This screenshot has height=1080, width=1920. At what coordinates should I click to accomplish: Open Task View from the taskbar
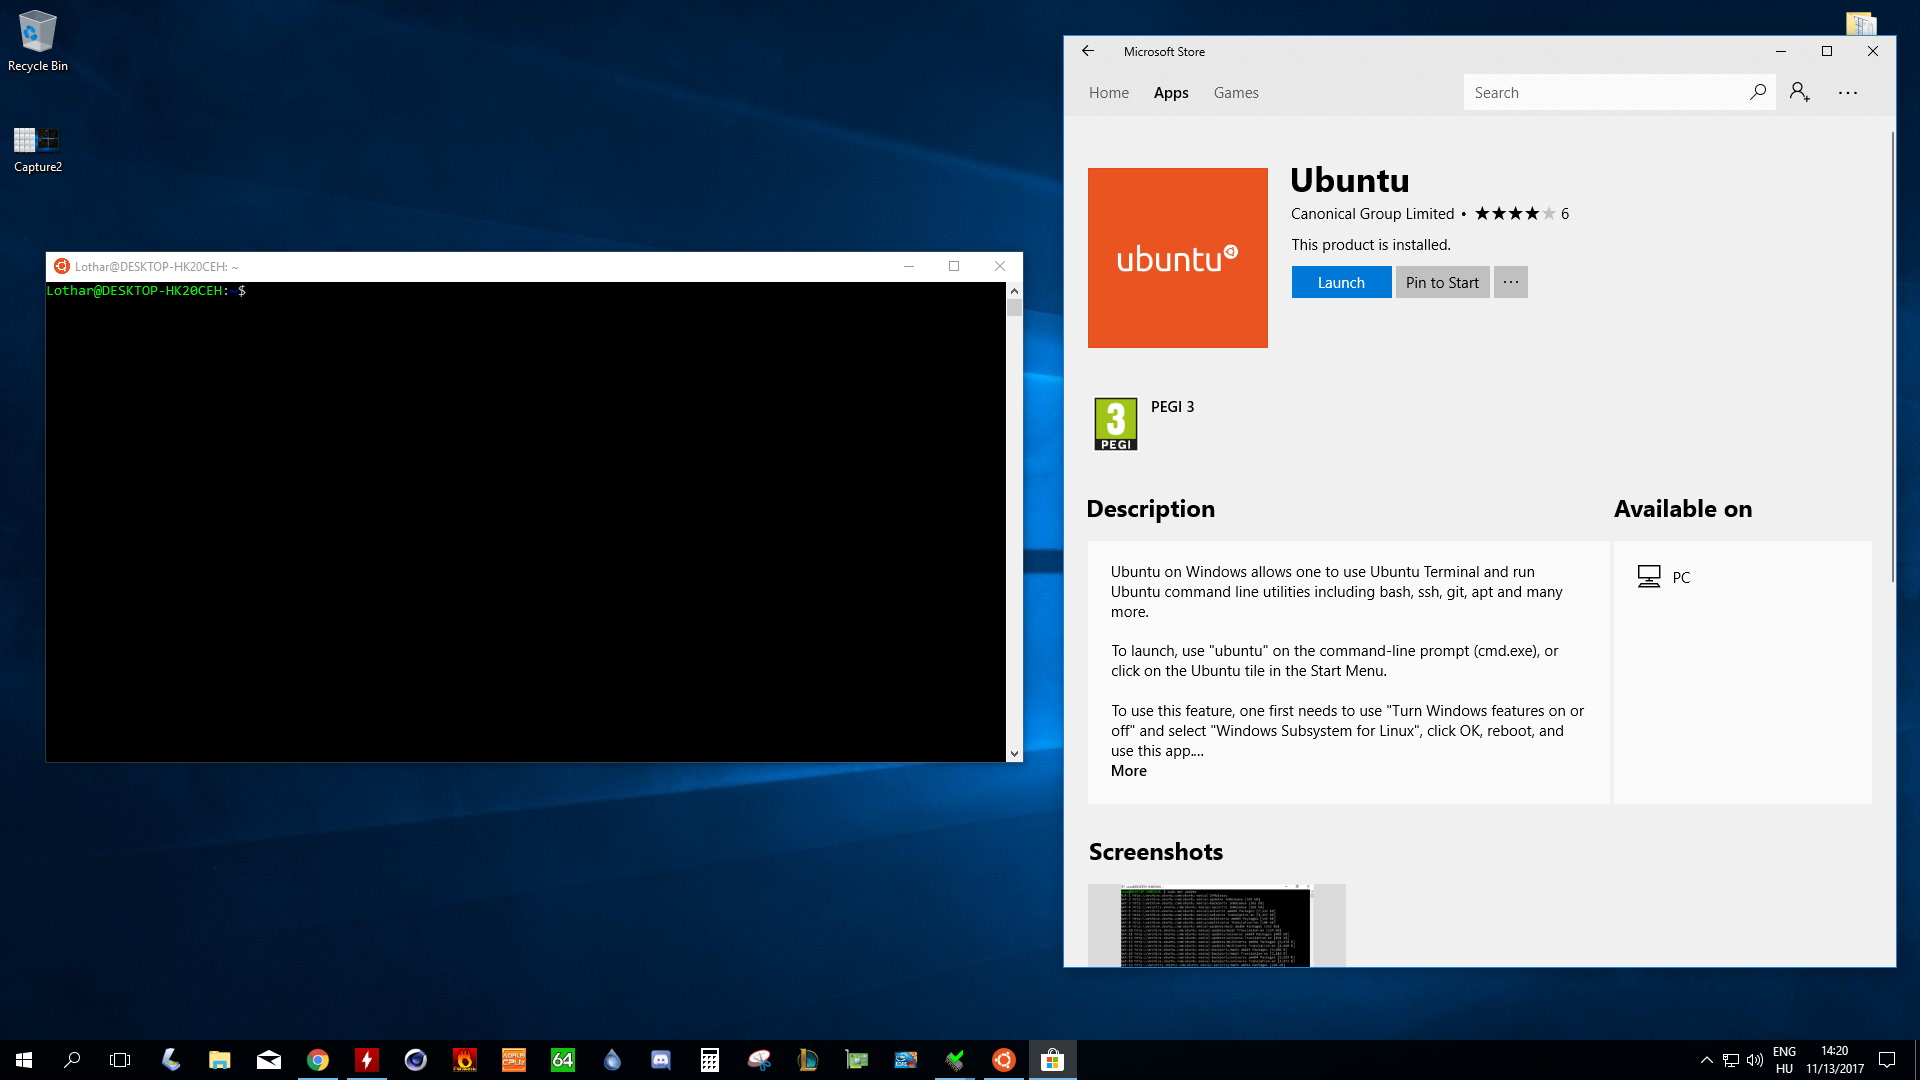[x=120, y=1060]
